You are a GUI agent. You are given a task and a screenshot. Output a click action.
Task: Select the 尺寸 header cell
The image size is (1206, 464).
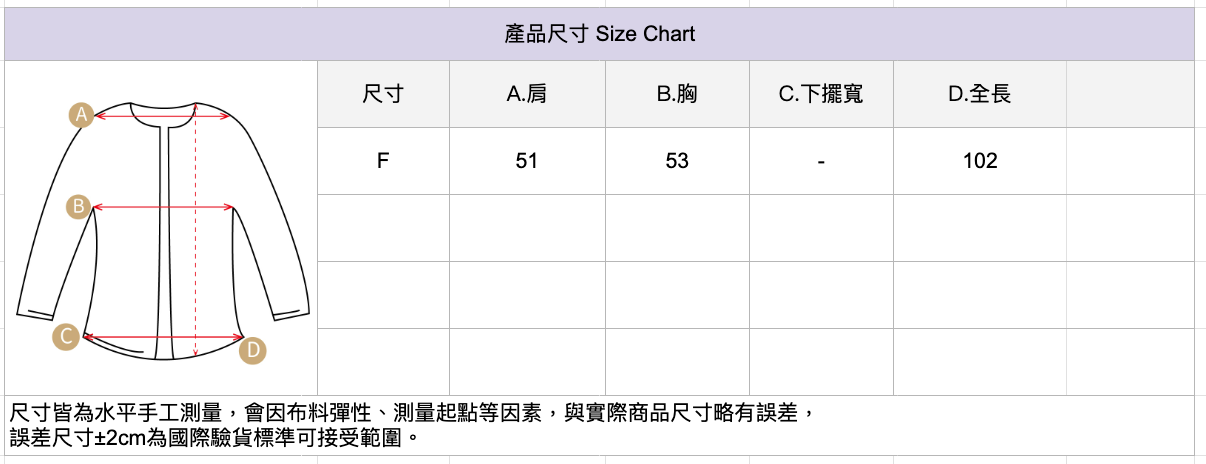point(383,94)
